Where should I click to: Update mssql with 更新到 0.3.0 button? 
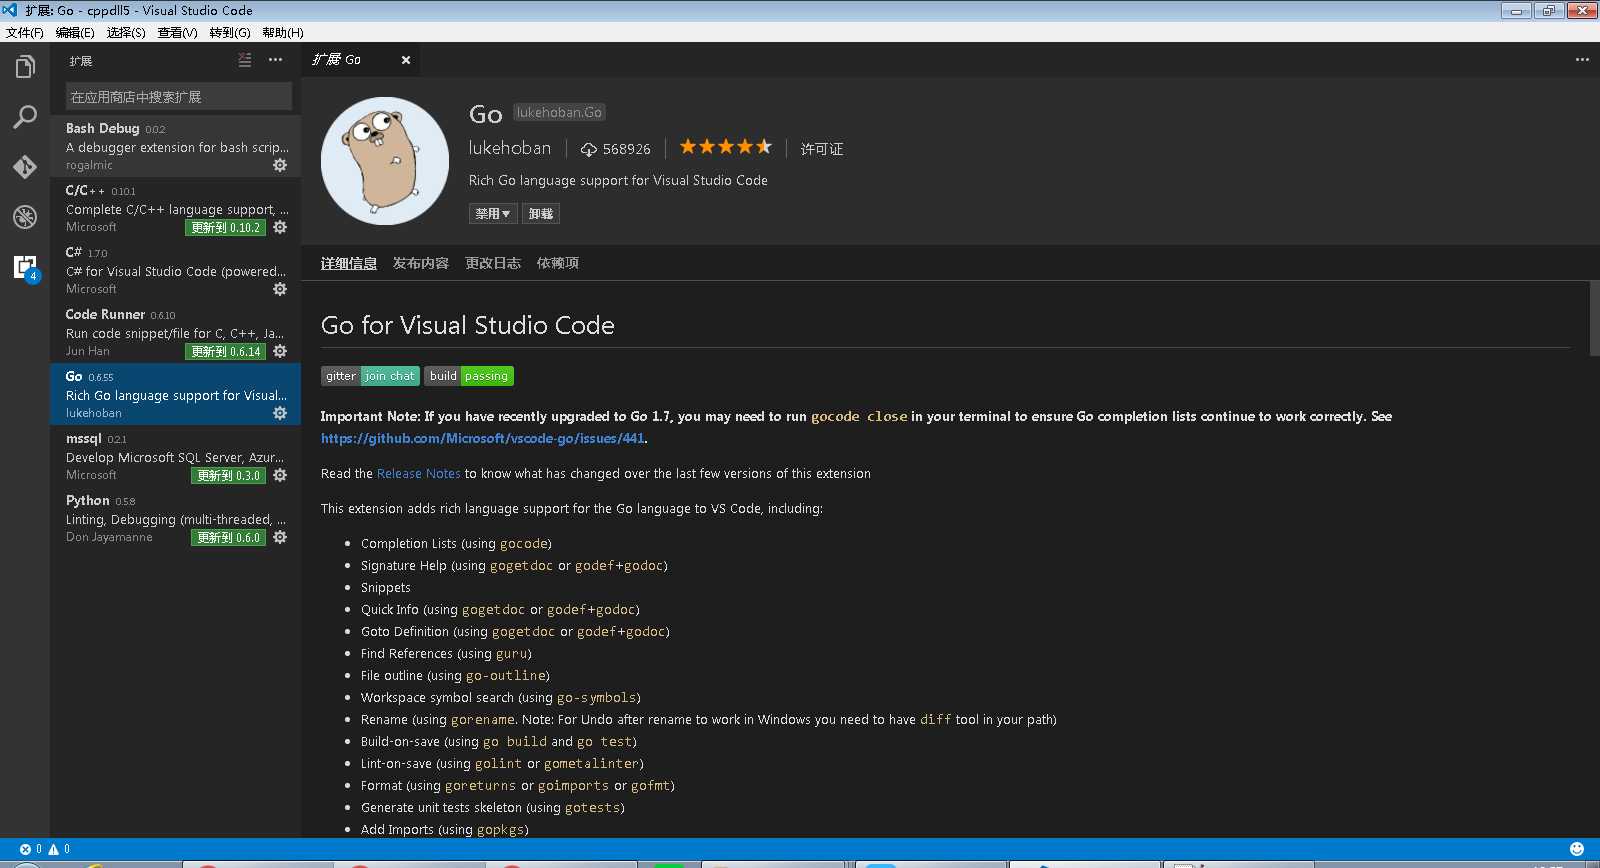pos(229,476)
